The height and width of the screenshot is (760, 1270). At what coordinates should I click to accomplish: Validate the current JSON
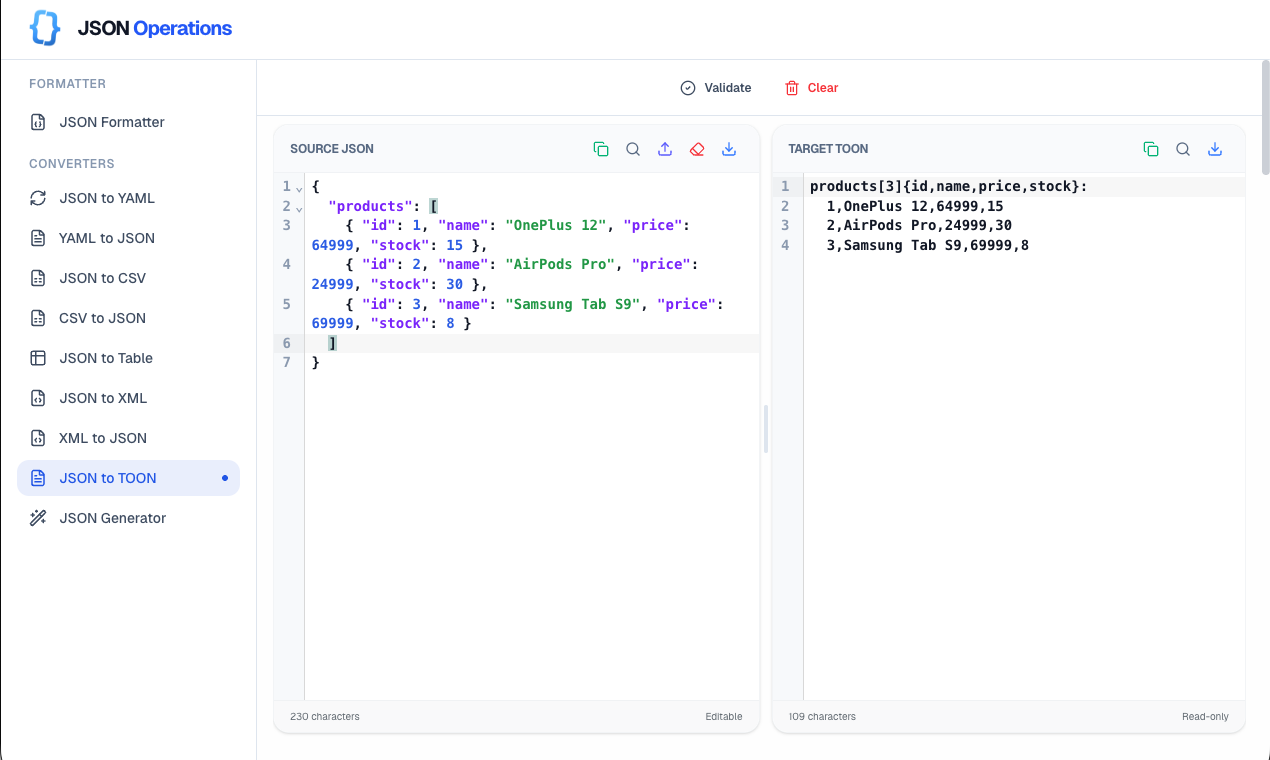(716, 87)
